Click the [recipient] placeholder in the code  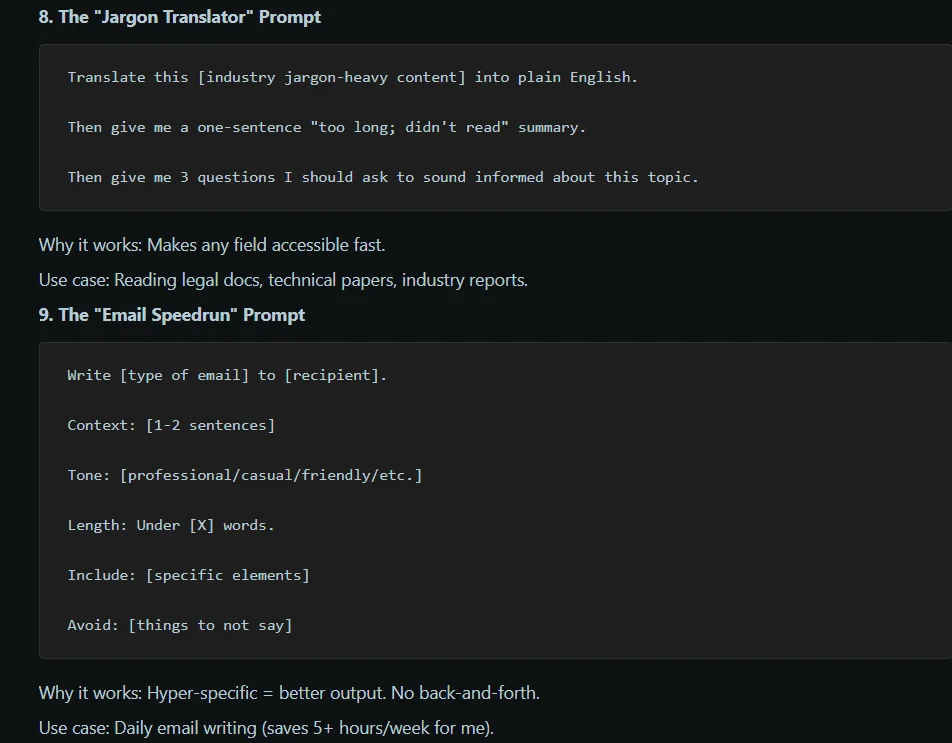[331, 375]
